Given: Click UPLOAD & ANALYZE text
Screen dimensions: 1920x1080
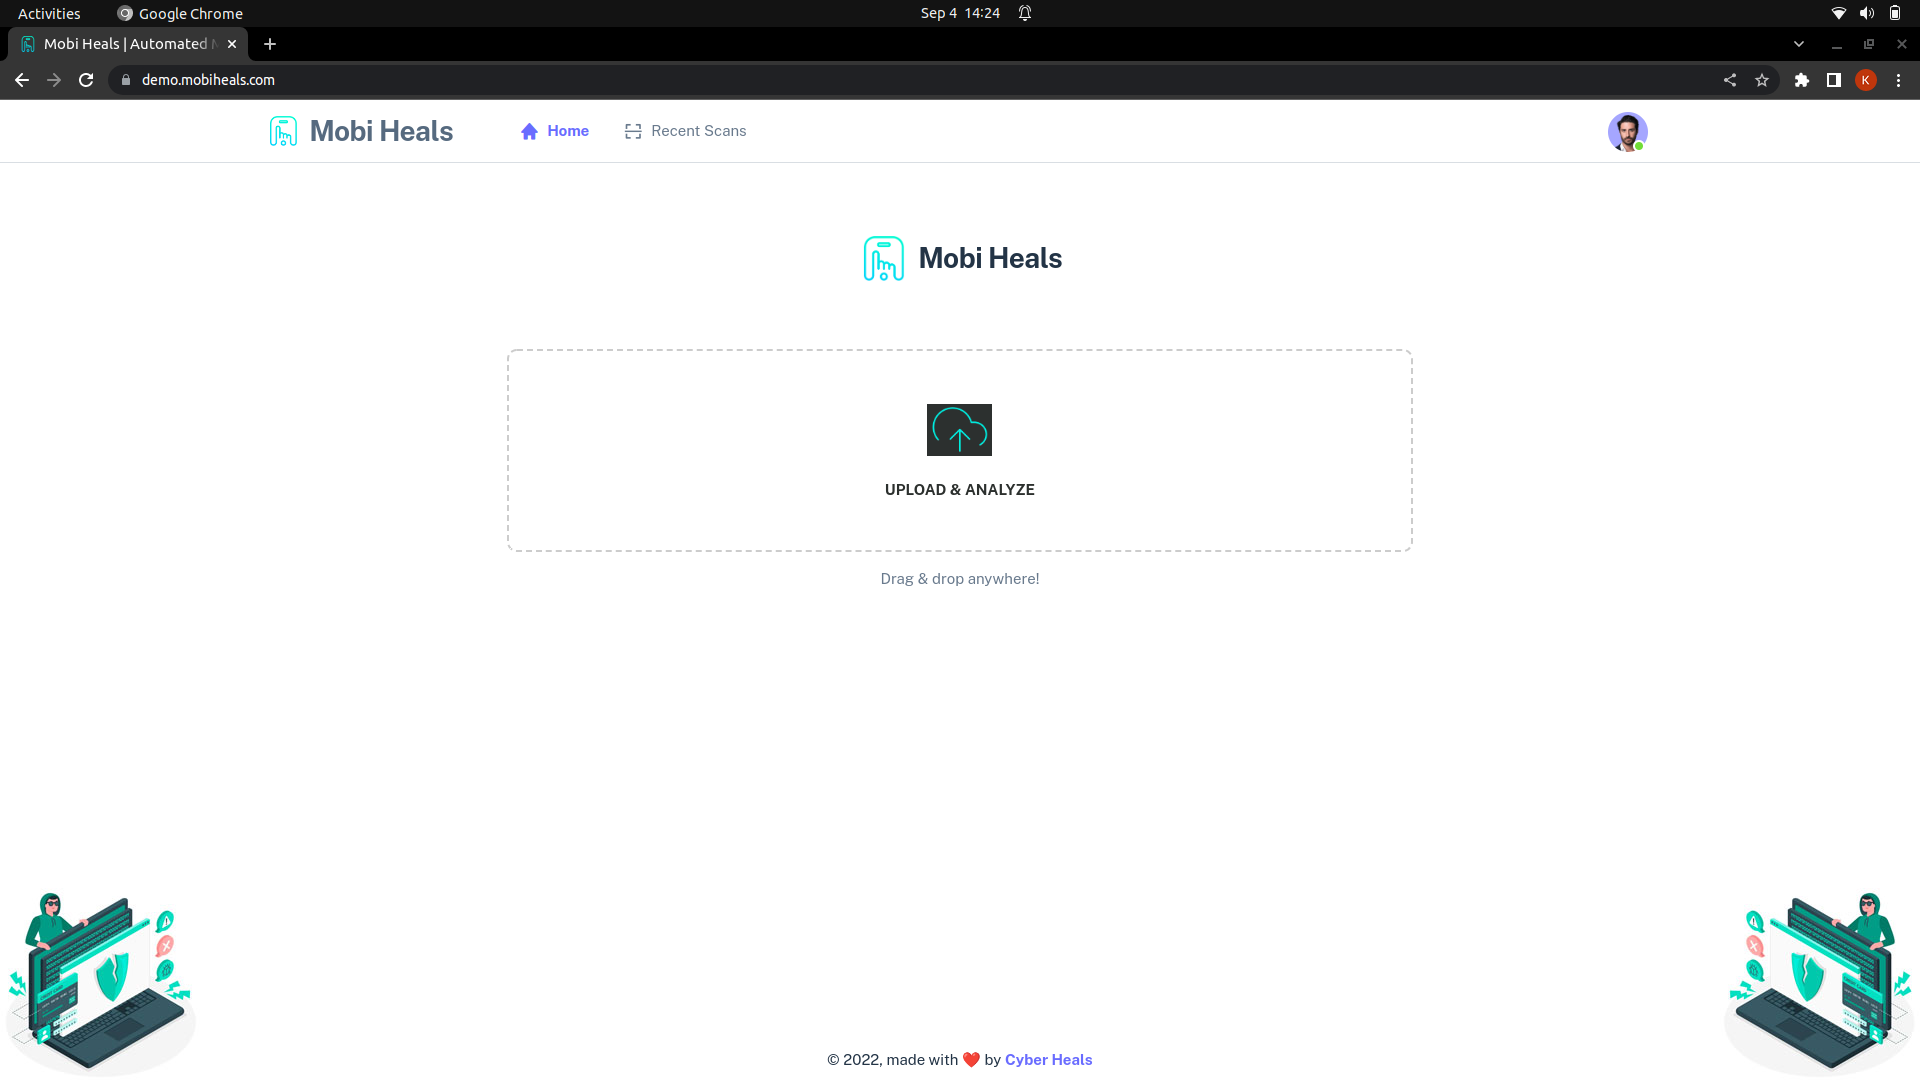Looking at the screenshot, I should (x=960, y=490).
